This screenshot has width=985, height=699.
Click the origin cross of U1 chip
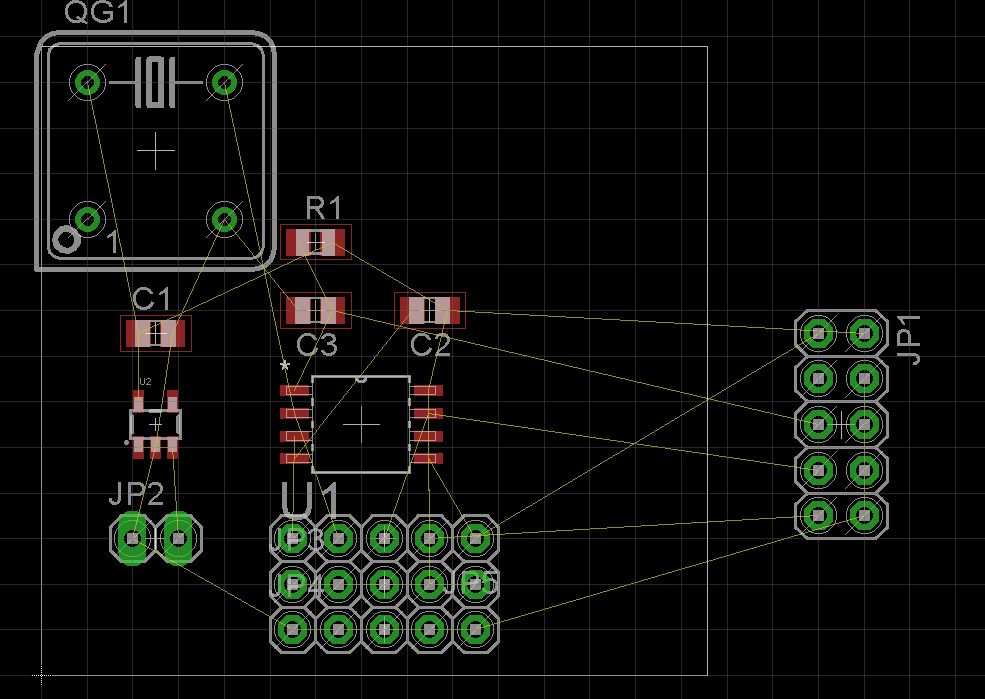point(362,425)
